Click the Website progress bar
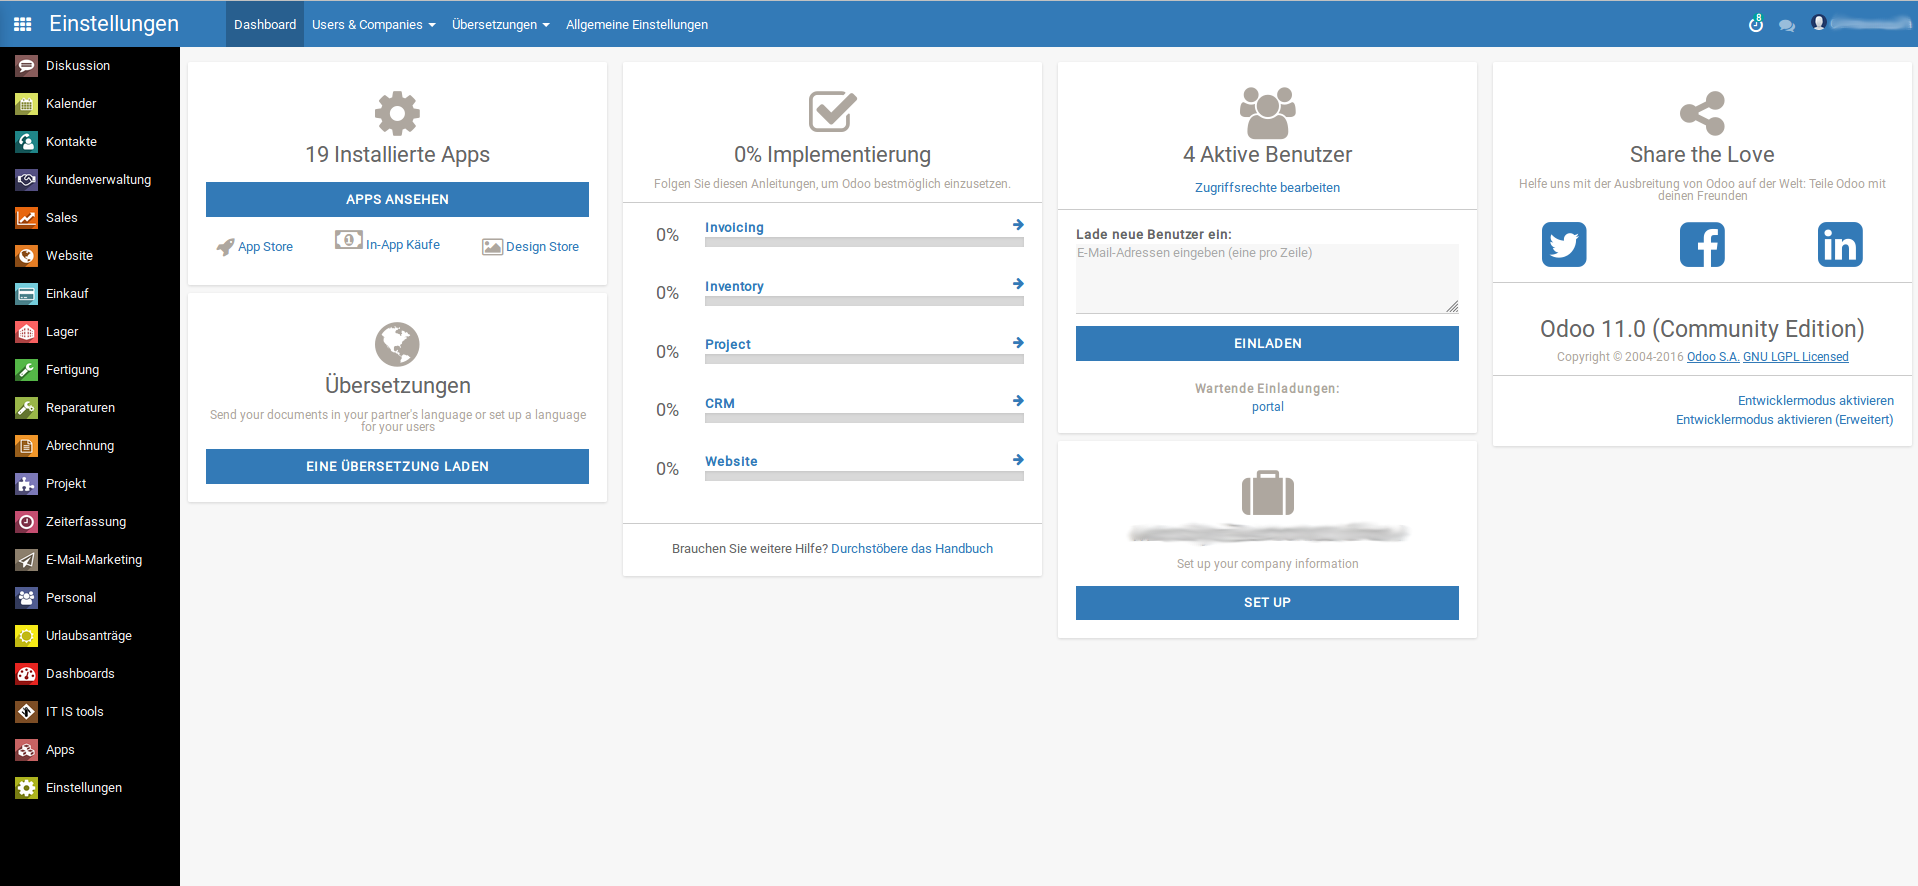Viewport: 1918px width, 886px height. pyautogui.click(x=864, y=476)
